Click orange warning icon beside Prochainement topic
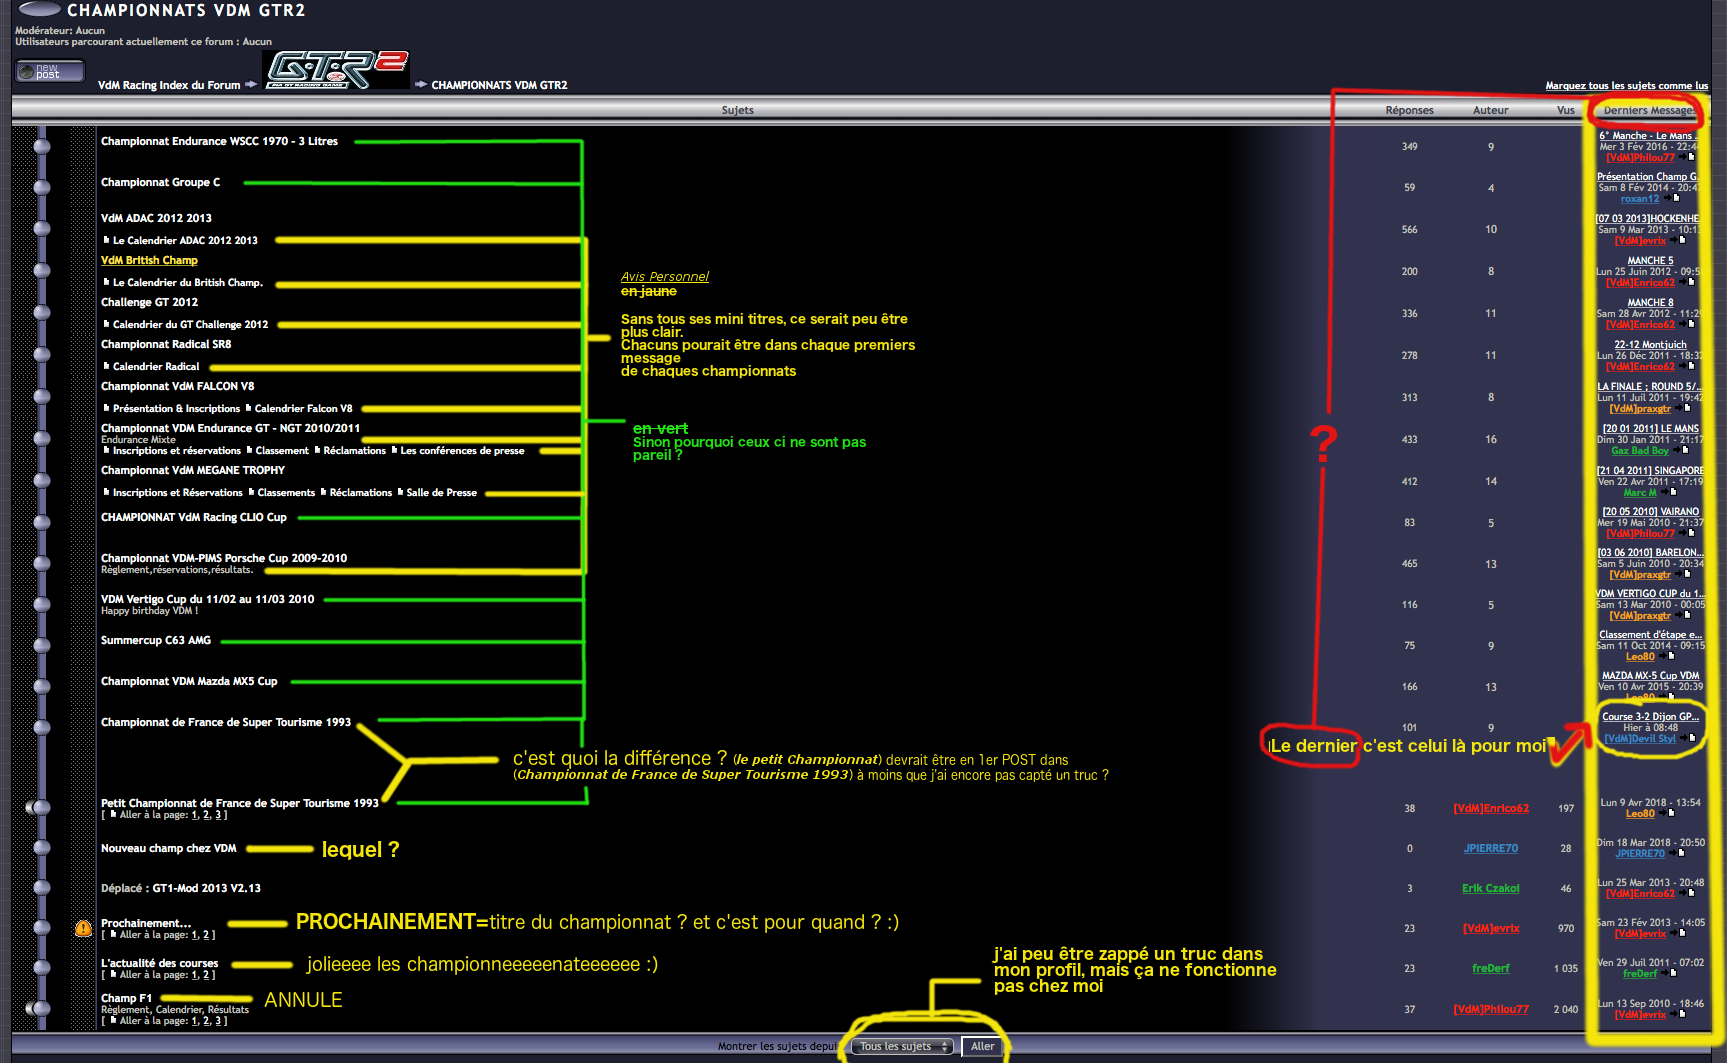1727x1063 pixels. (83, 928)
